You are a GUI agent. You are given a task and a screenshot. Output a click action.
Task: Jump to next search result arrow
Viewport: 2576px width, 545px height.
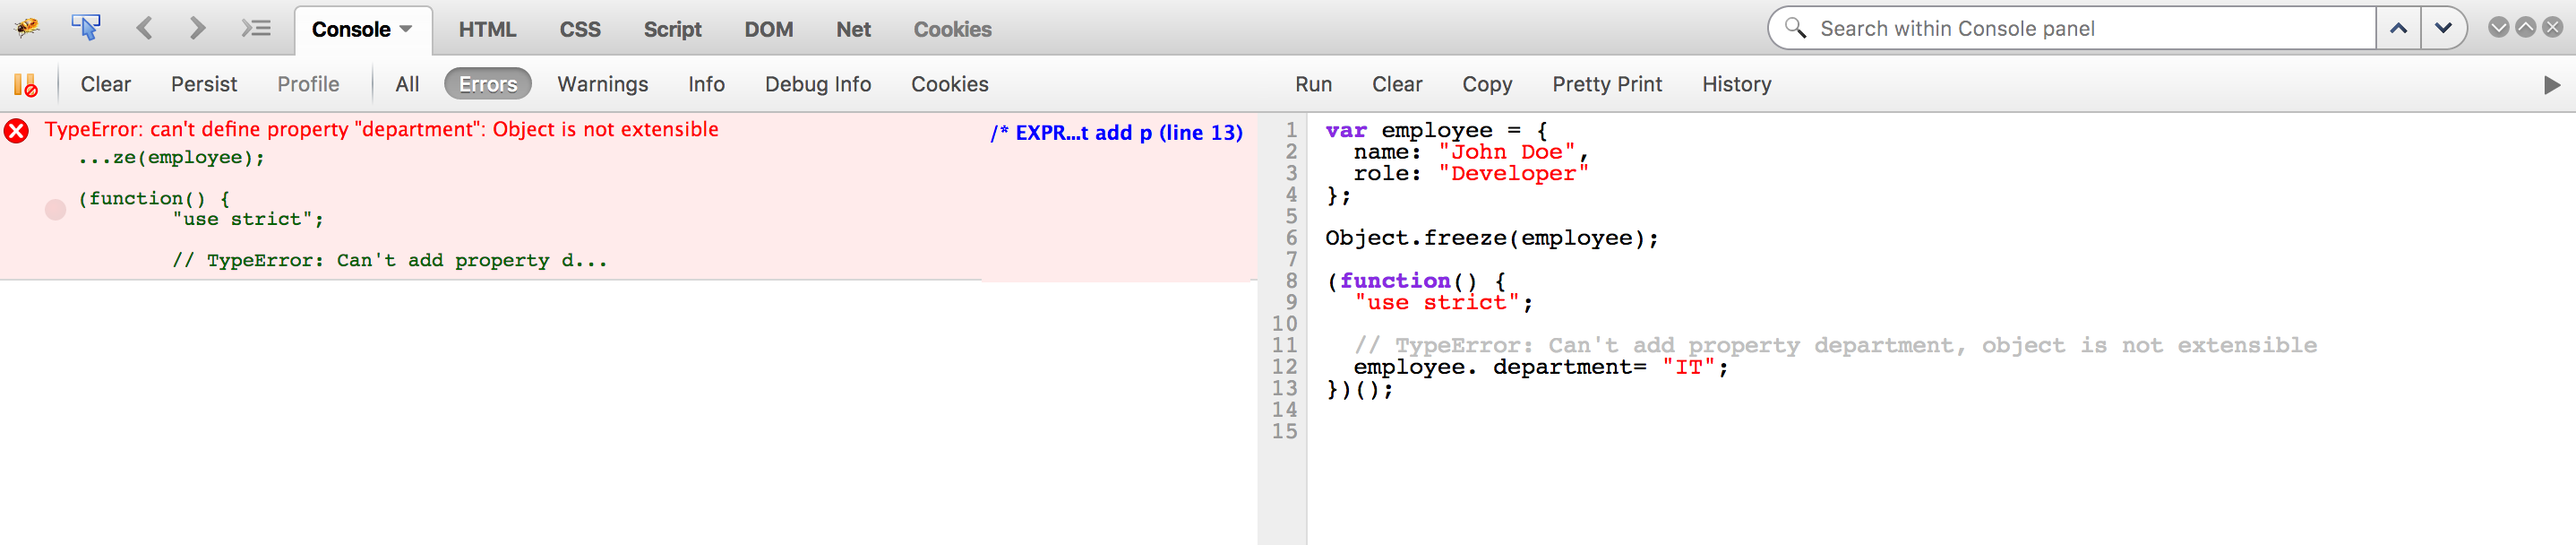coord(2442,28)
